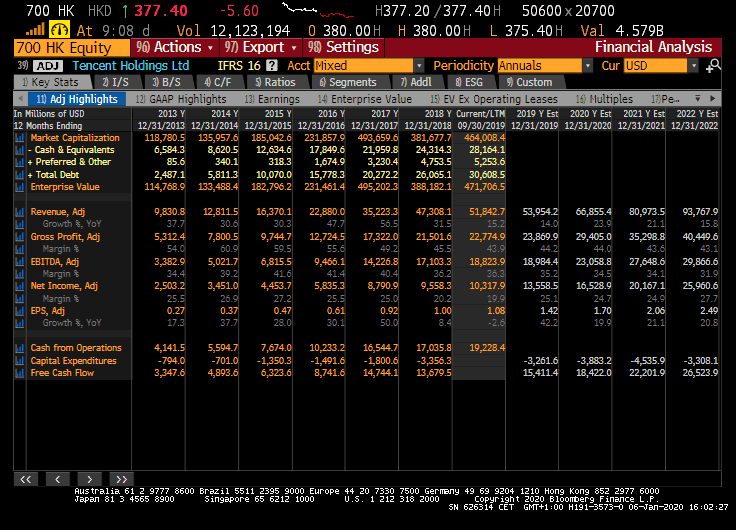Open chart icon for Revenue, Adj row
The width and height of the screenshot is (736, 530).
click(x=19, y=212)
